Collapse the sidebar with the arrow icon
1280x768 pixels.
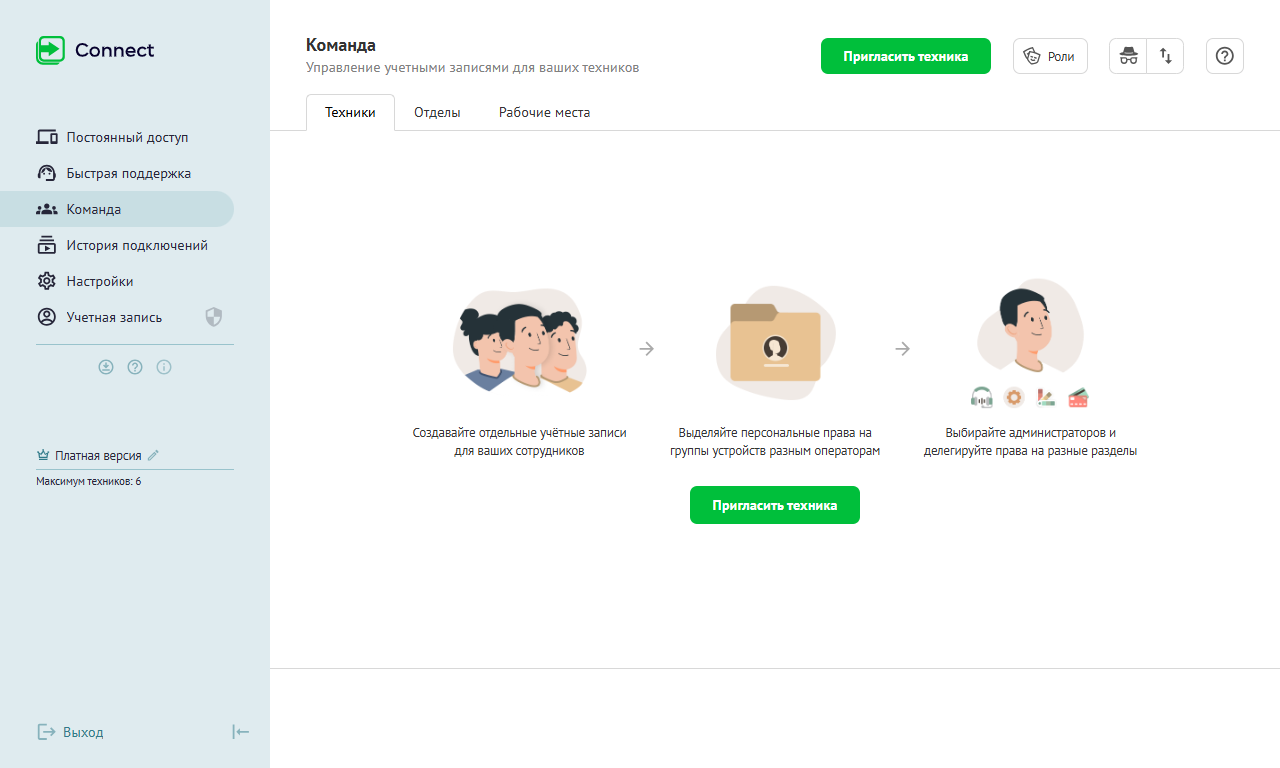240,732
